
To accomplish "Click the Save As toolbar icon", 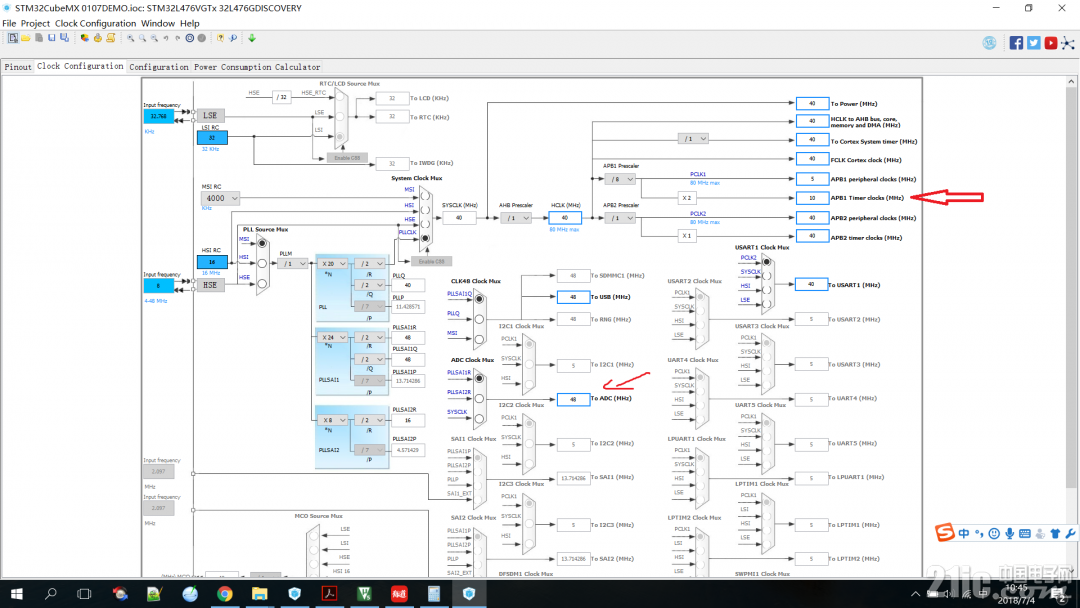I will 64,39.
